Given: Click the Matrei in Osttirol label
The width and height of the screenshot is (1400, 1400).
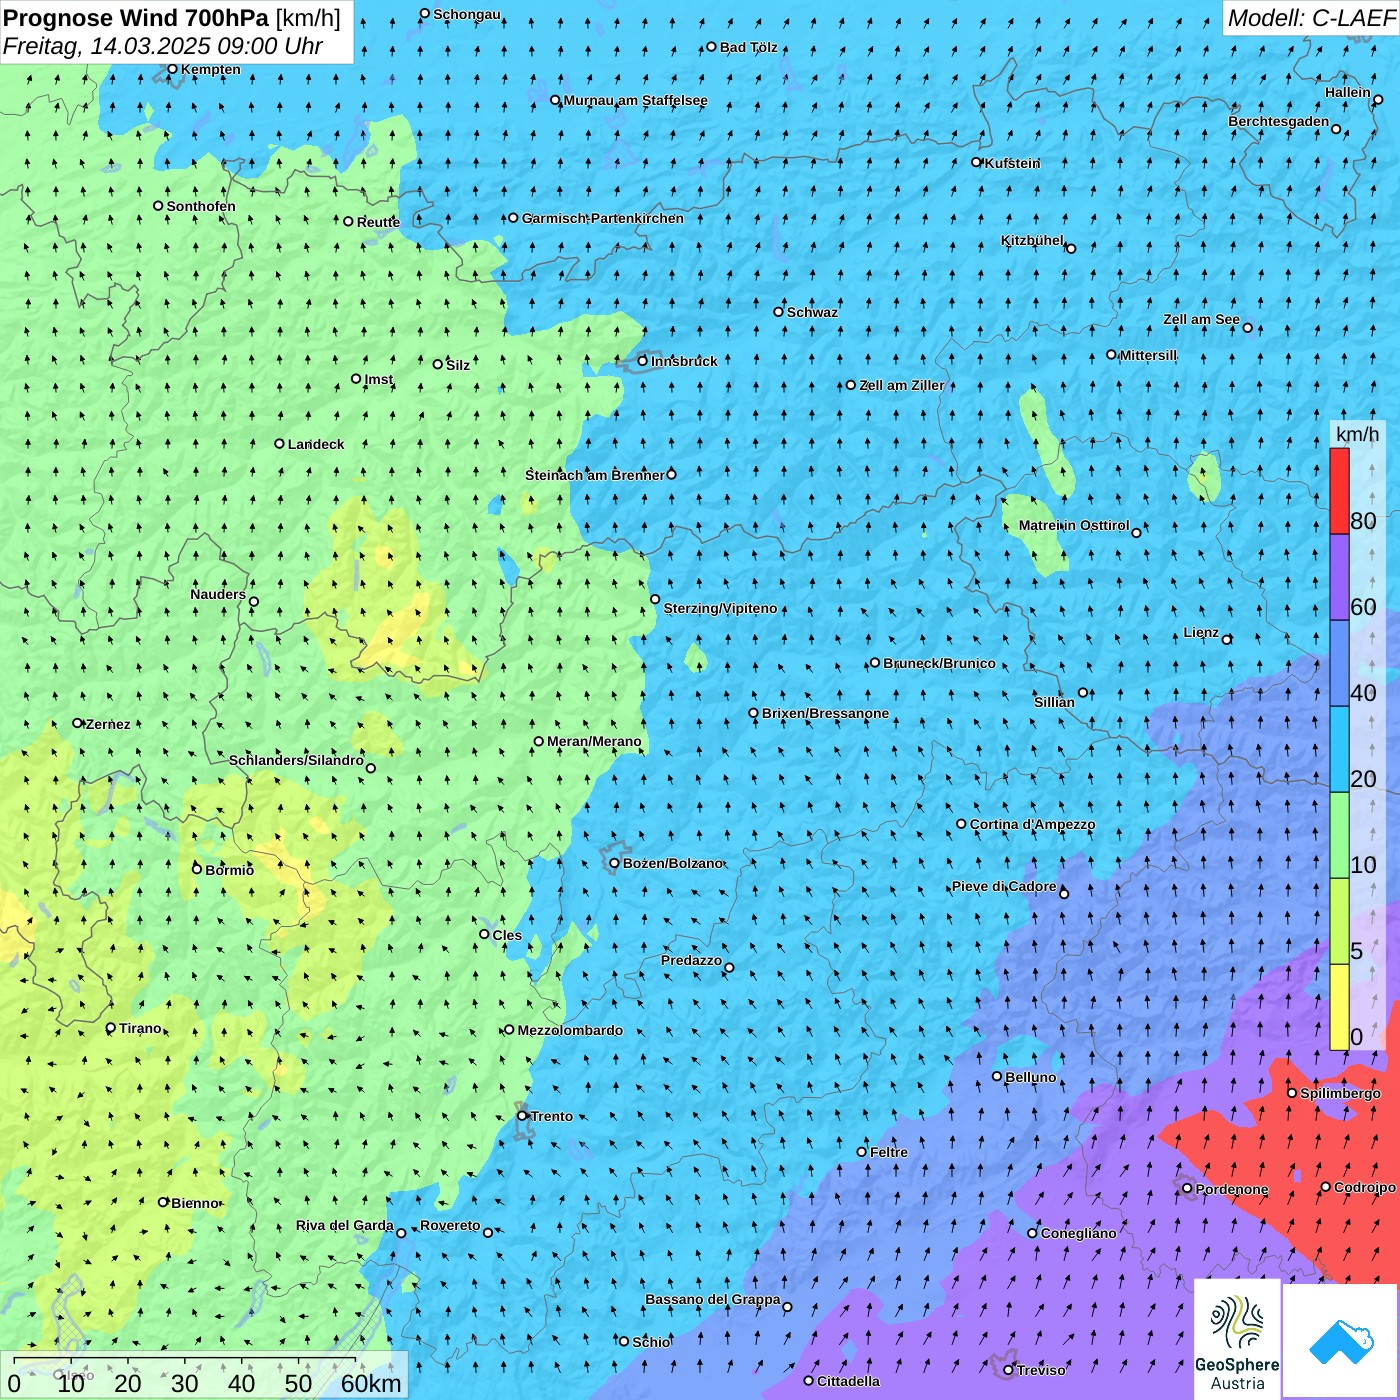Looking at the screenshot, I should coord(1074,525).
